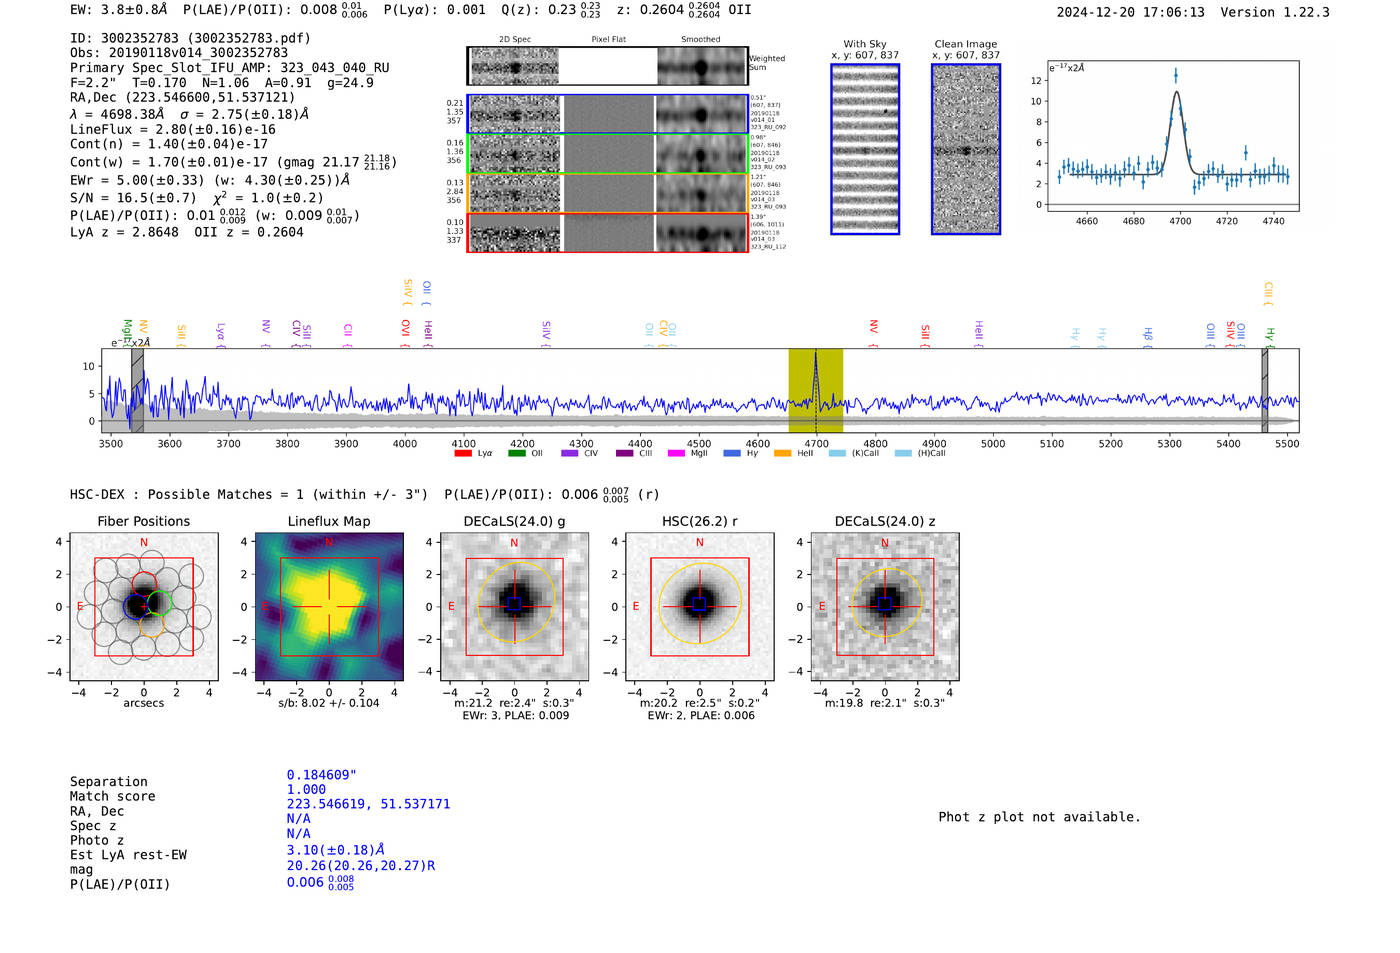Click the orange HeII legend swatch
This screenshot has height=953, width=1400.
pos(782,453)
